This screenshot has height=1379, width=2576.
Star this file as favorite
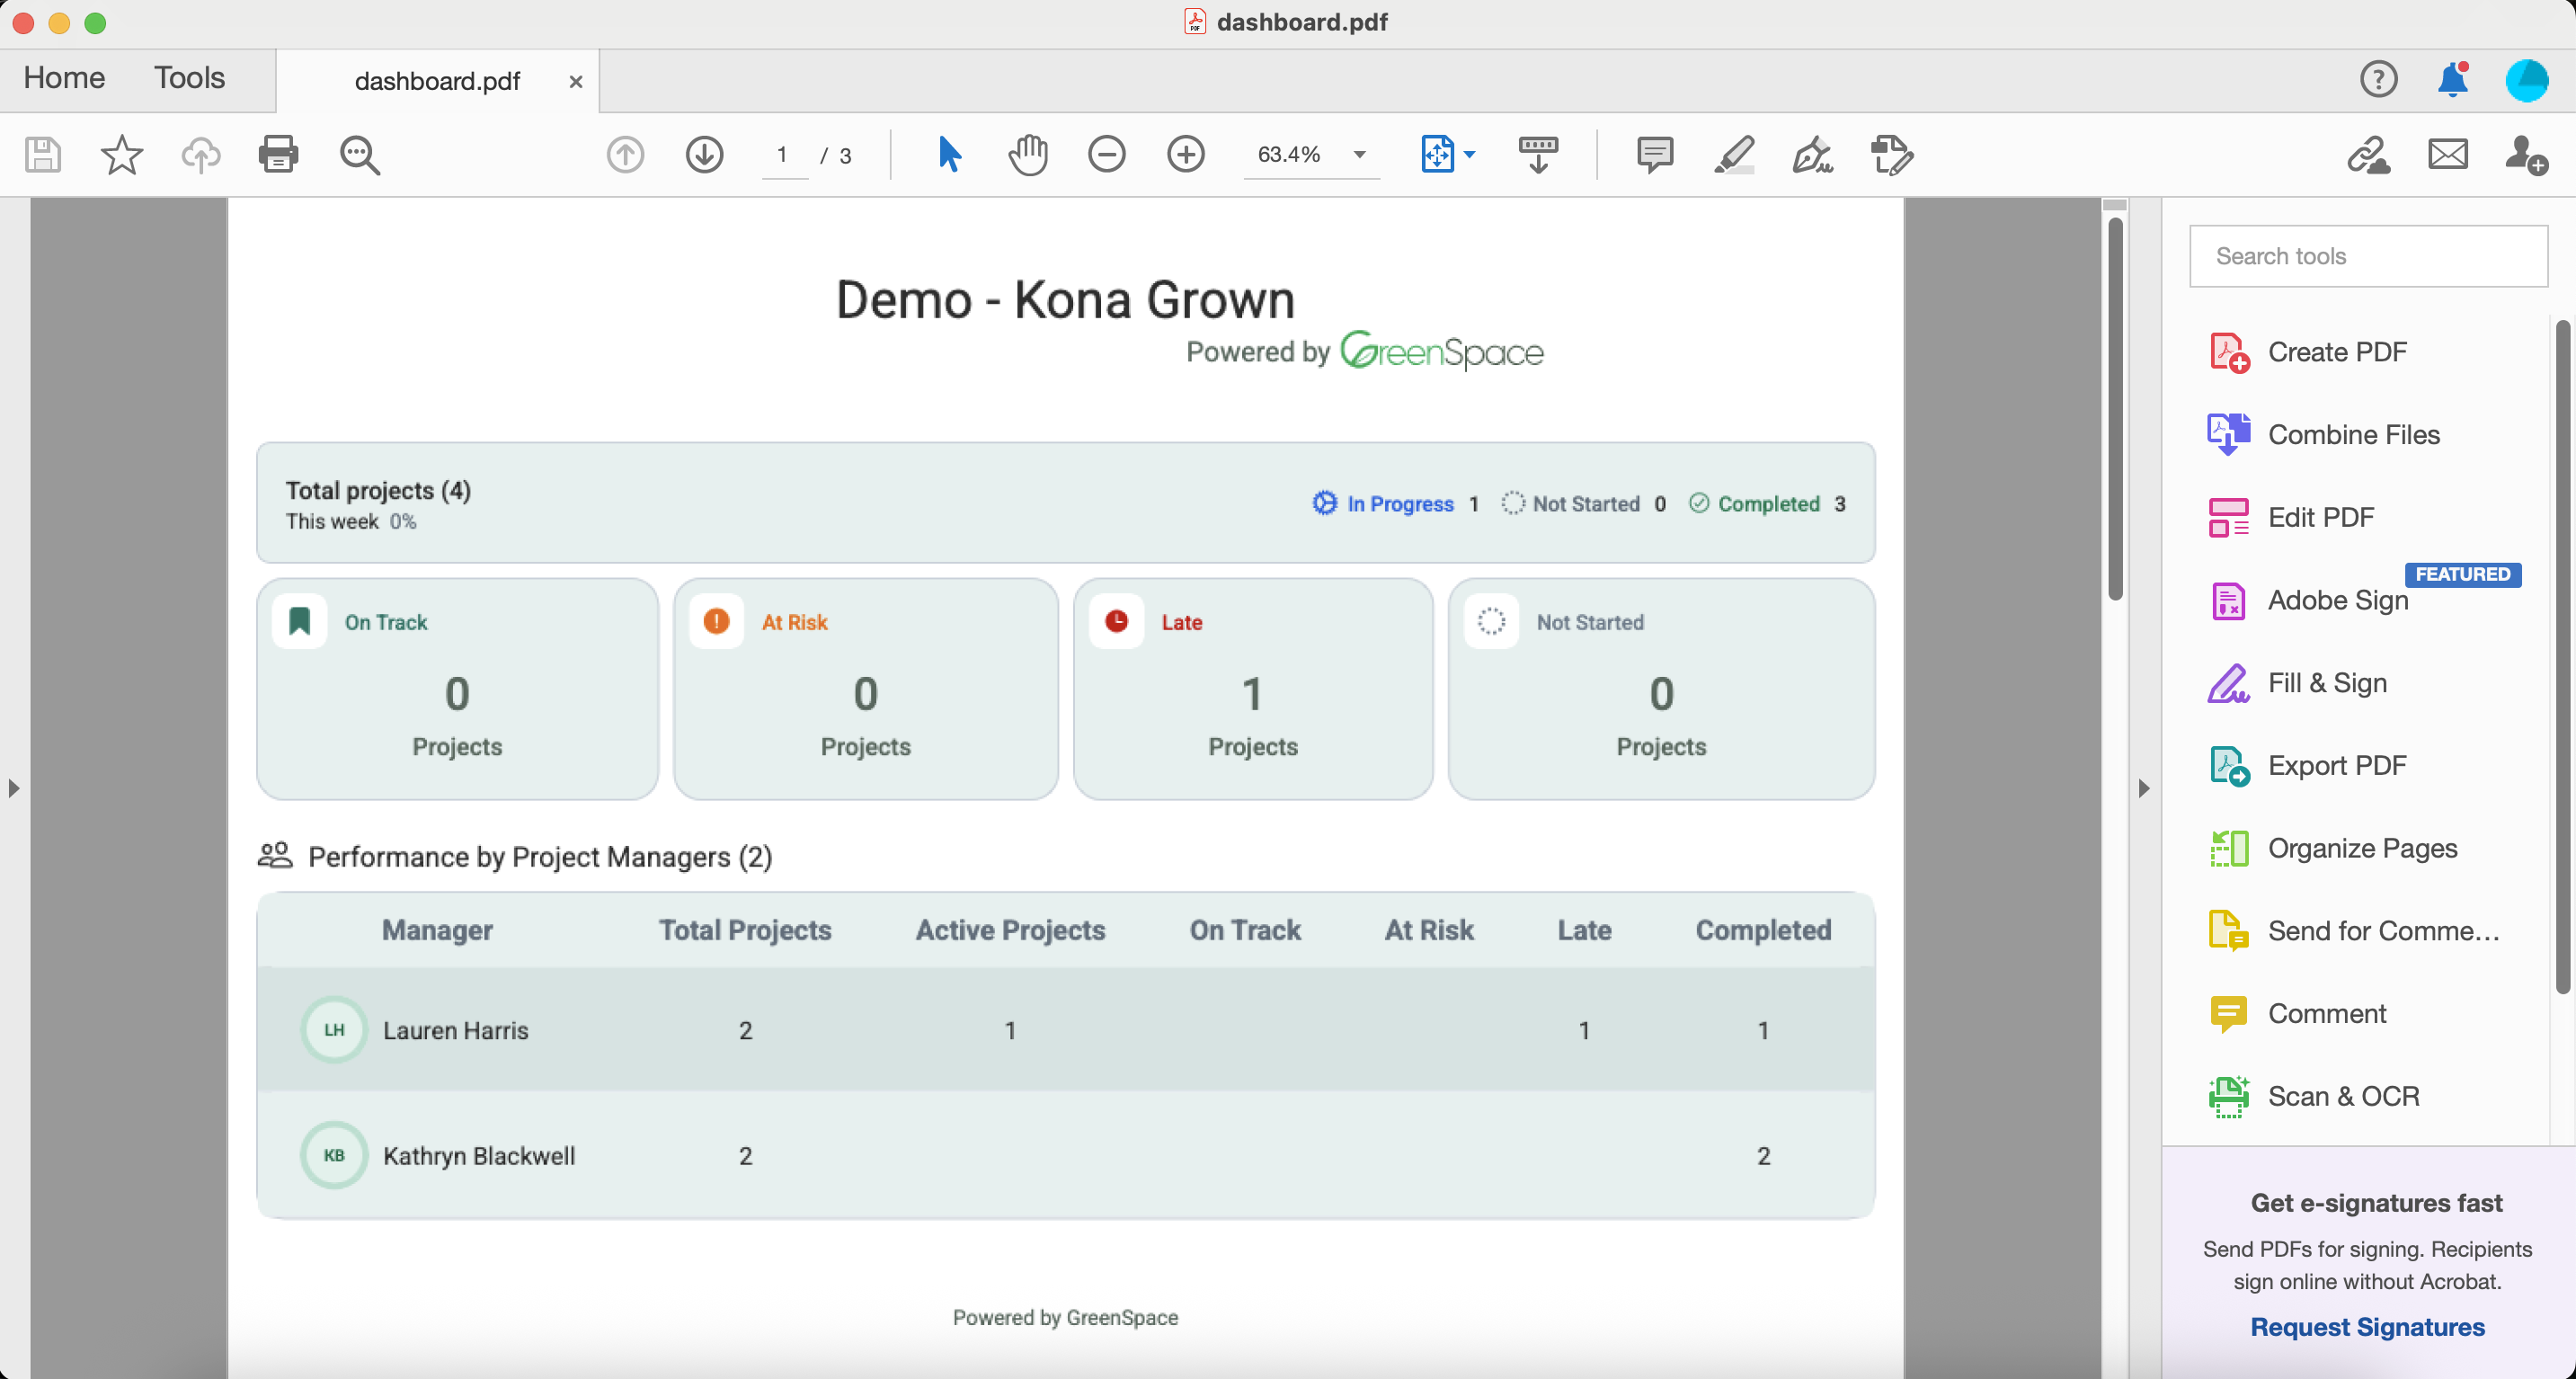tap(122, 155)
